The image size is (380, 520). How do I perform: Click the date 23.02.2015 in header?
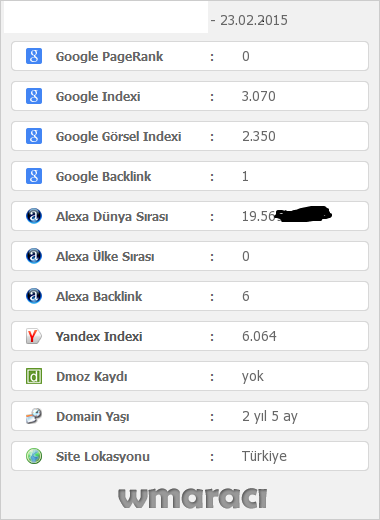click(x=254, y=20)
